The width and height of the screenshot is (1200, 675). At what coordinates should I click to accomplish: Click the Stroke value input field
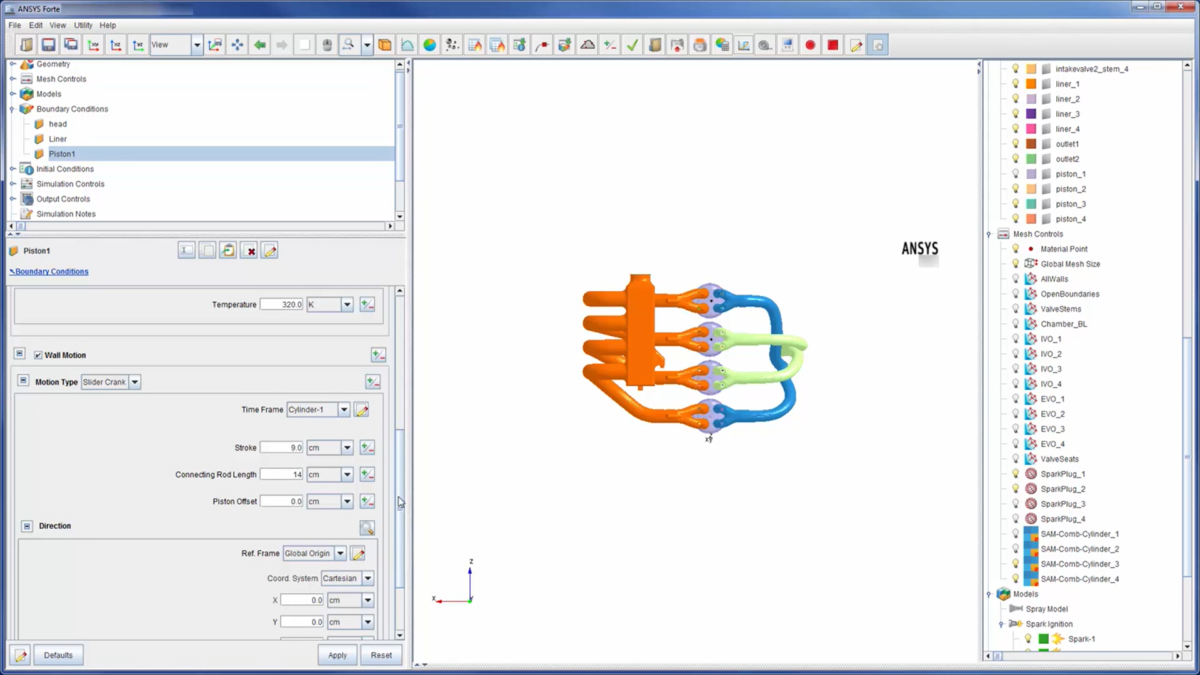point(282,448)
